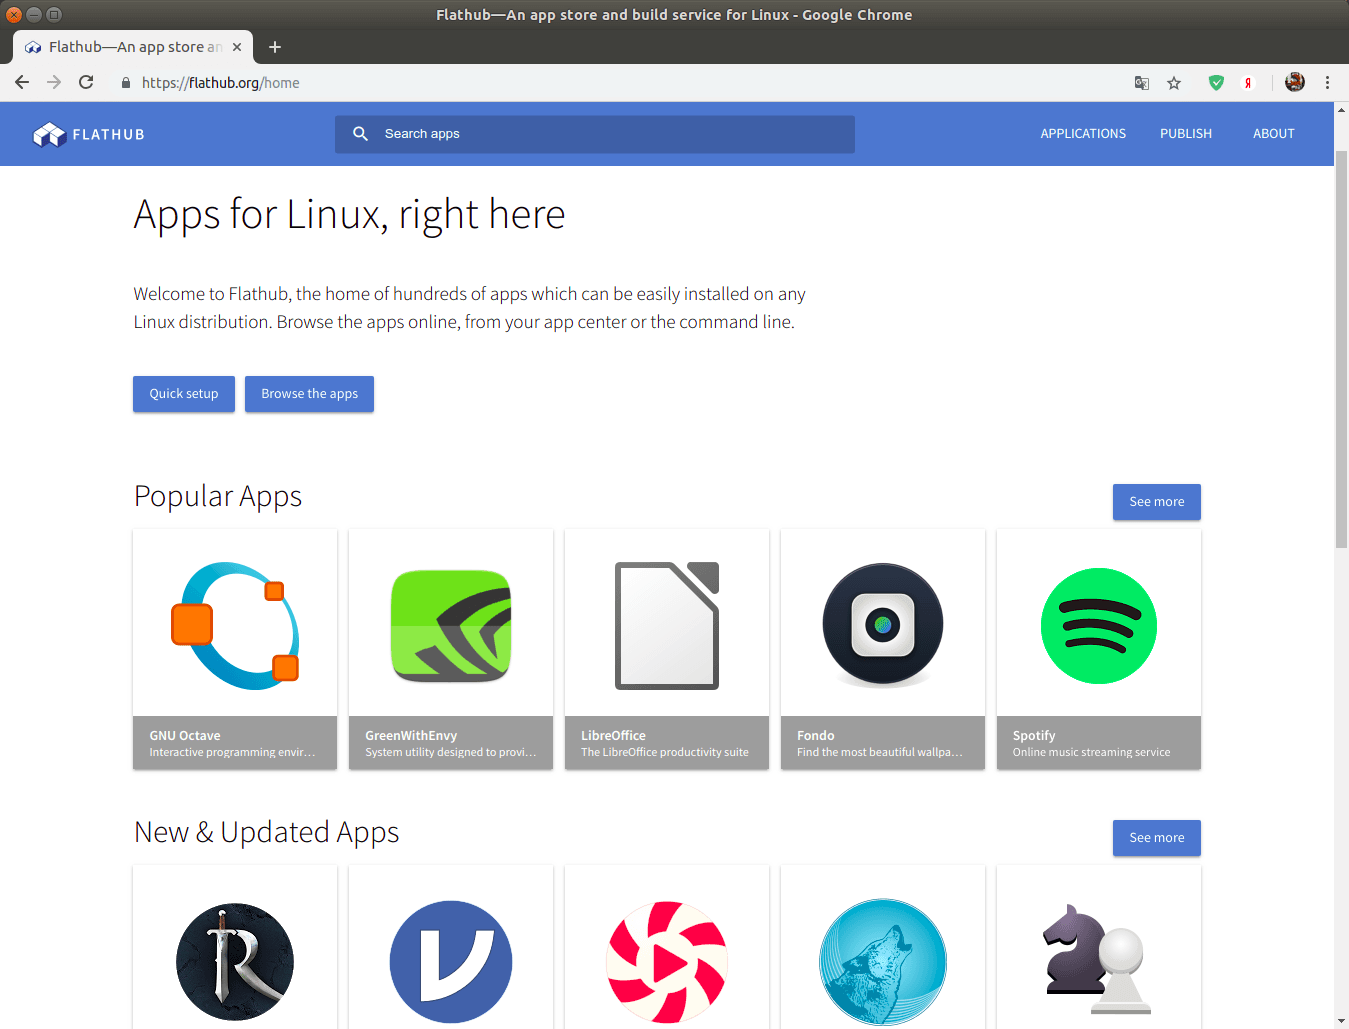Click 'The LibreOffice productivity suite' text
The width and height of the screenshot is (1349, 1029).
click(665, 752)
